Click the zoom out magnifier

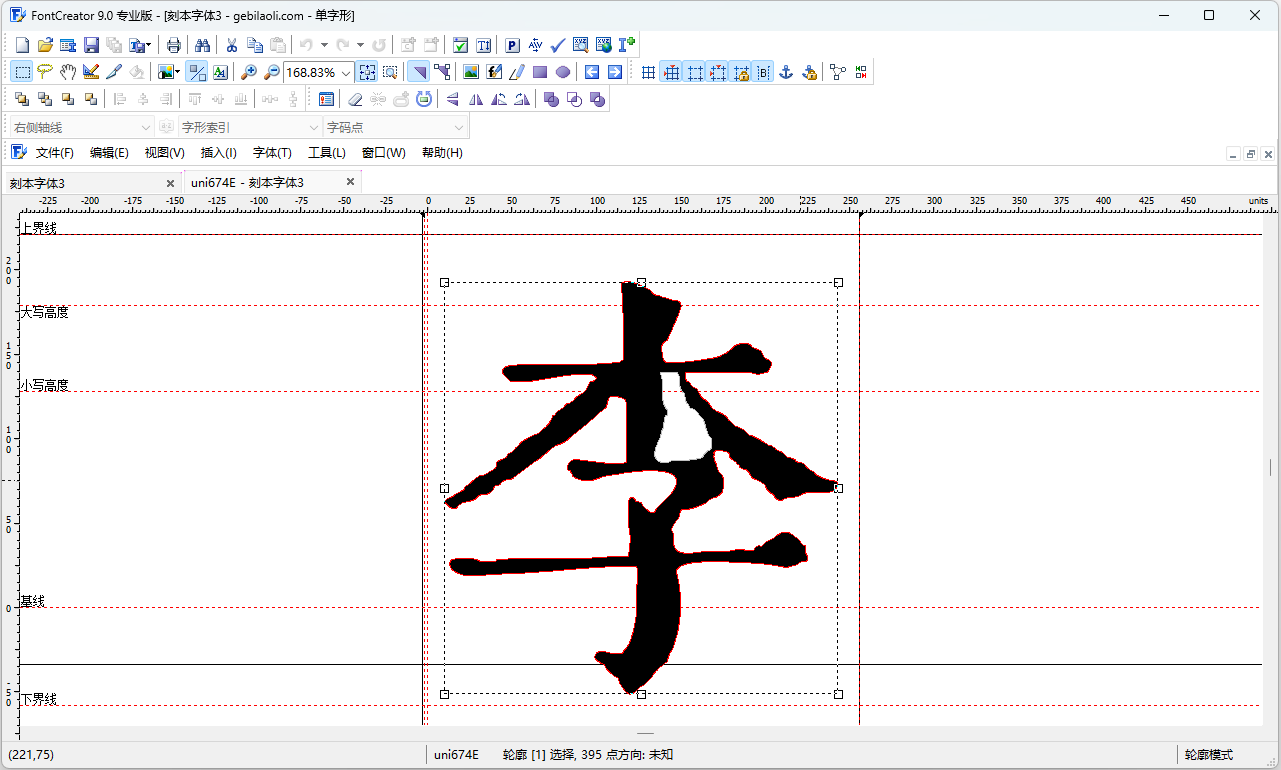tap(271, 72)
